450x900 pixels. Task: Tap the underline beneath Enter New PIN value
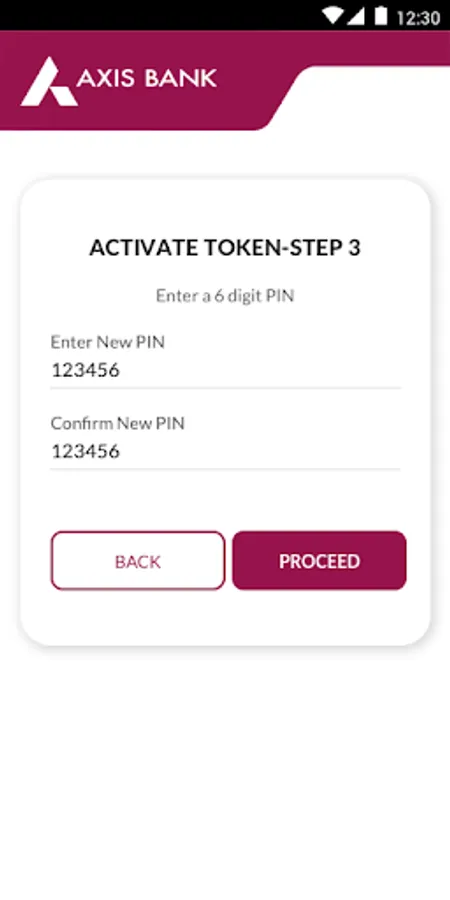click(x=225, y=388)
